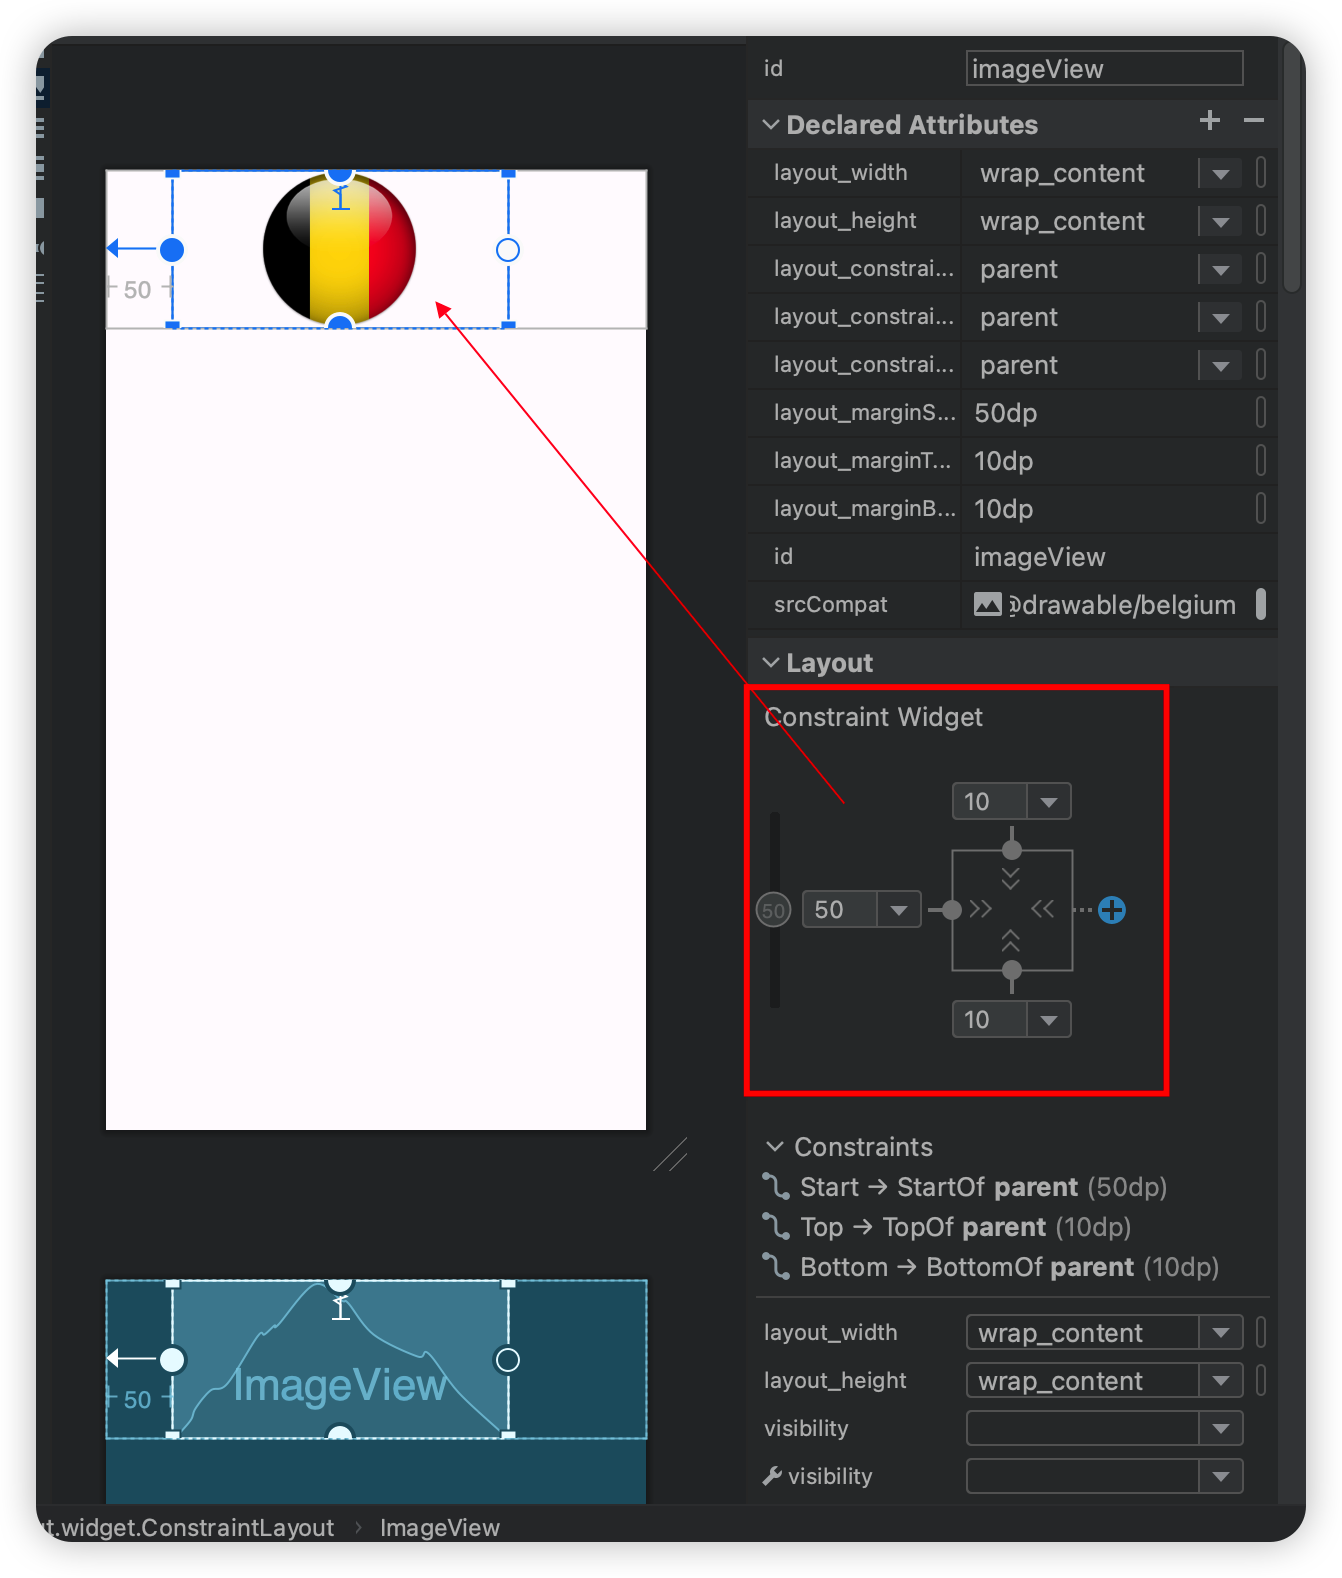
Task: Select the Bottom to BottomOf parent constraint icon
Action: click(x=776, y=1267)
